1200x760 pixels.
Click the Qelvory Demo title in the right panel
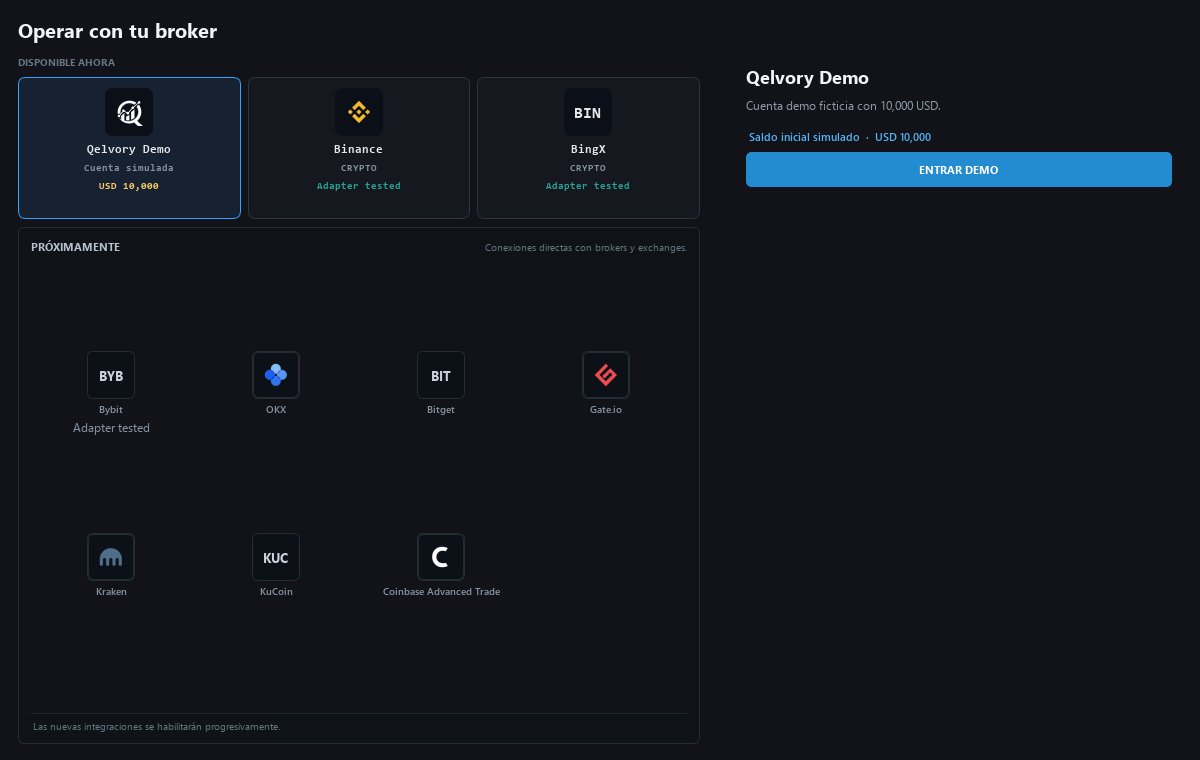[807, 78]
